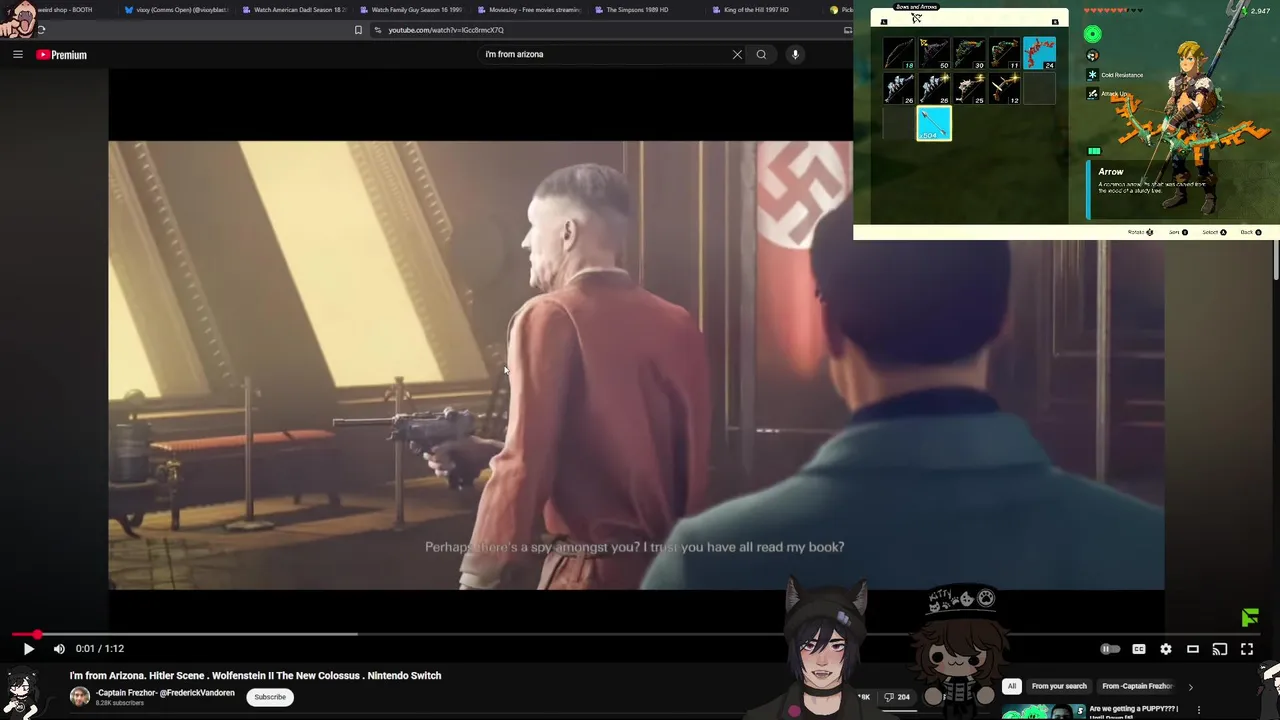Clear the YouTube search box text
This screenshot has width=1280, height=720.
point(737,55)
